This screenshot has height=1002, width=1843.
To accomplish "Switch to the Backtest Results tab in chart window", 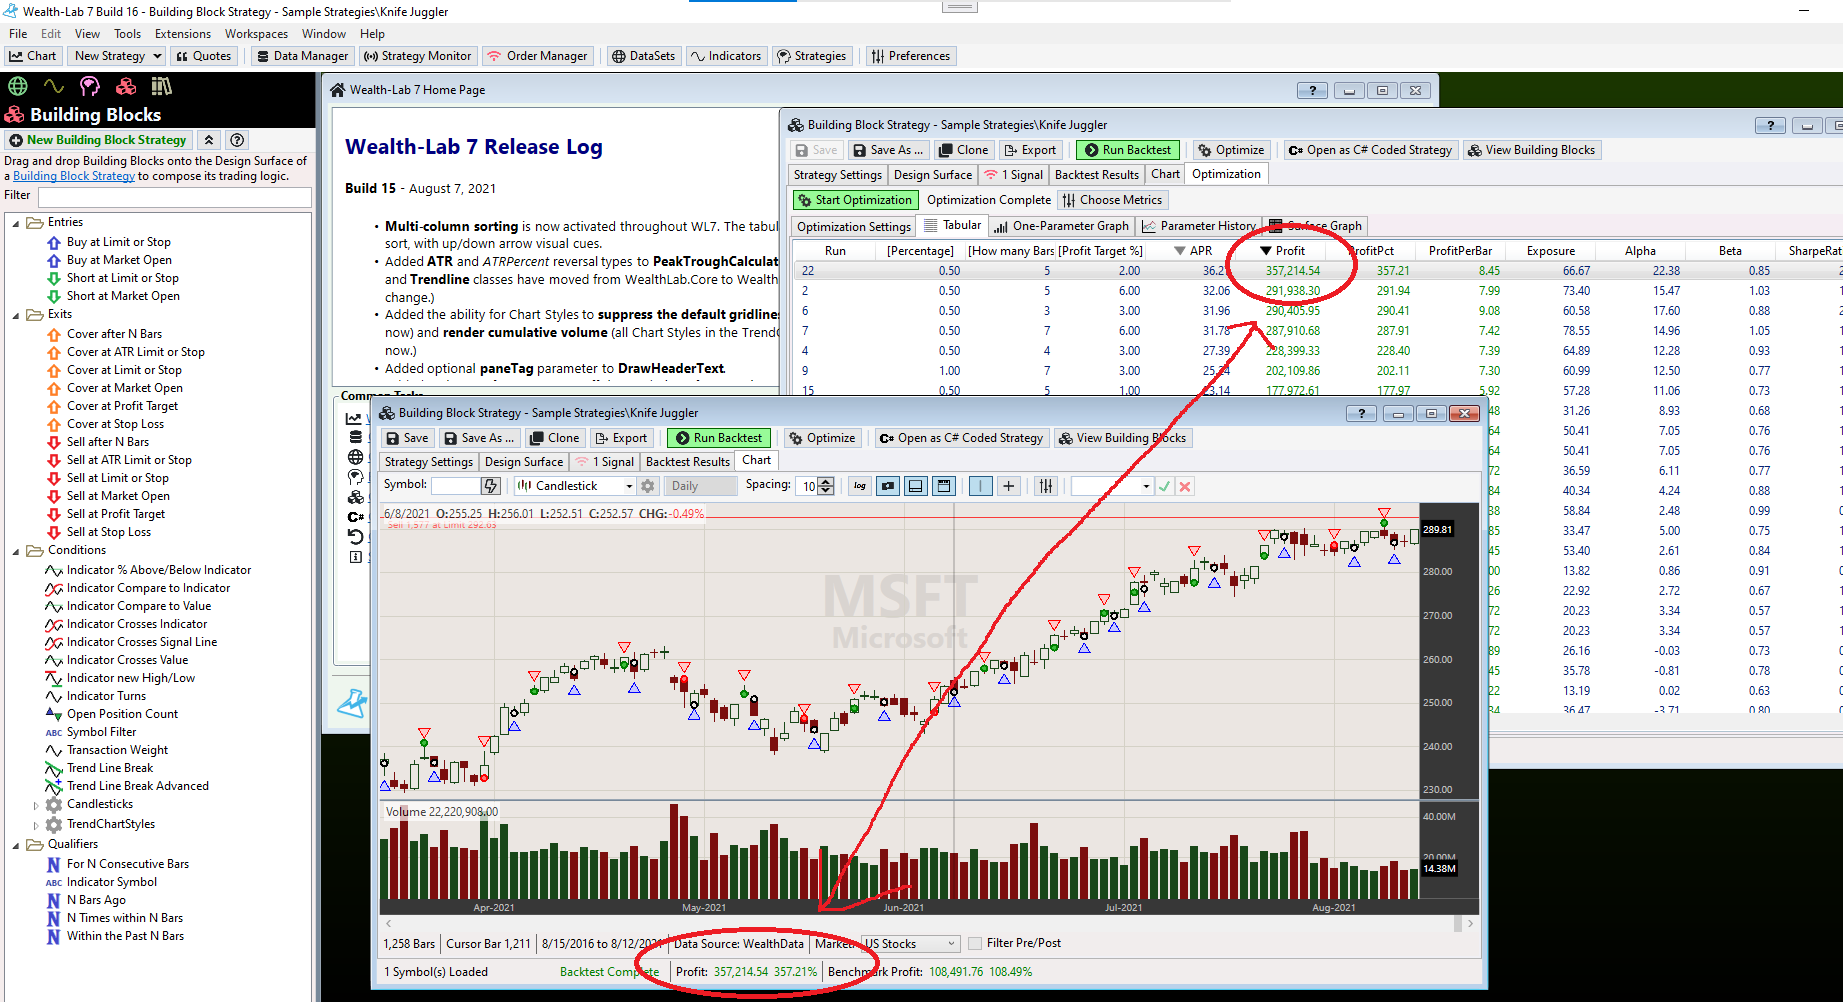I will [687, 461].
